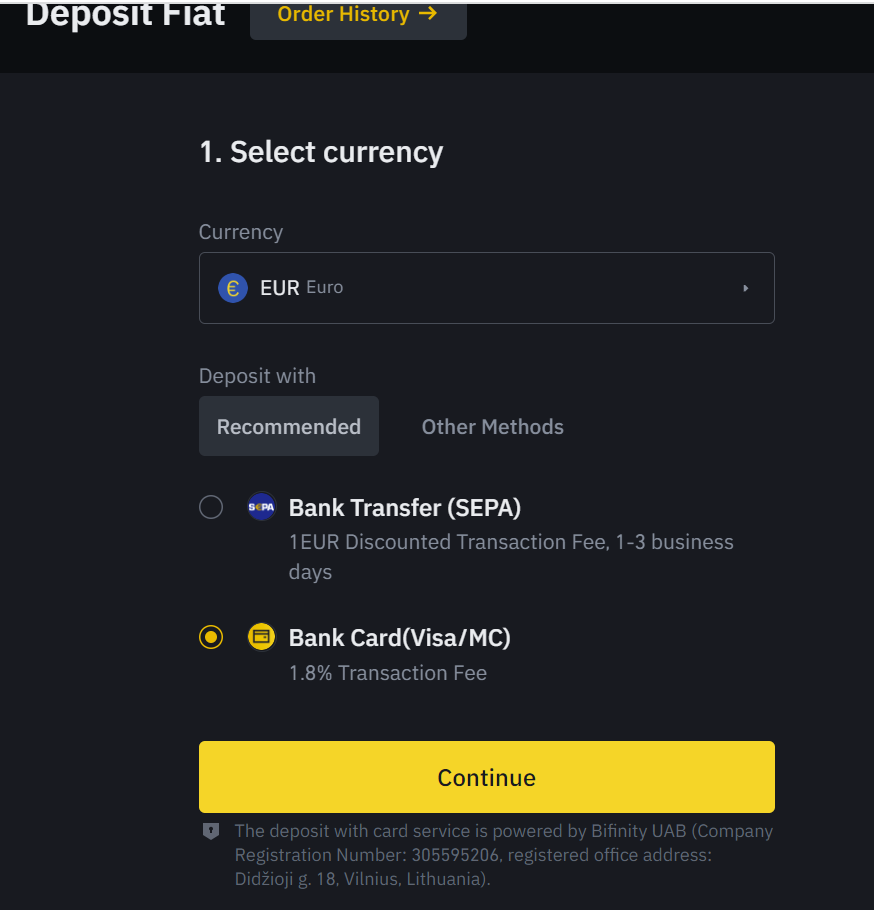
Task: Click the arrow in Order History
Action: click(x=429, y=14)
